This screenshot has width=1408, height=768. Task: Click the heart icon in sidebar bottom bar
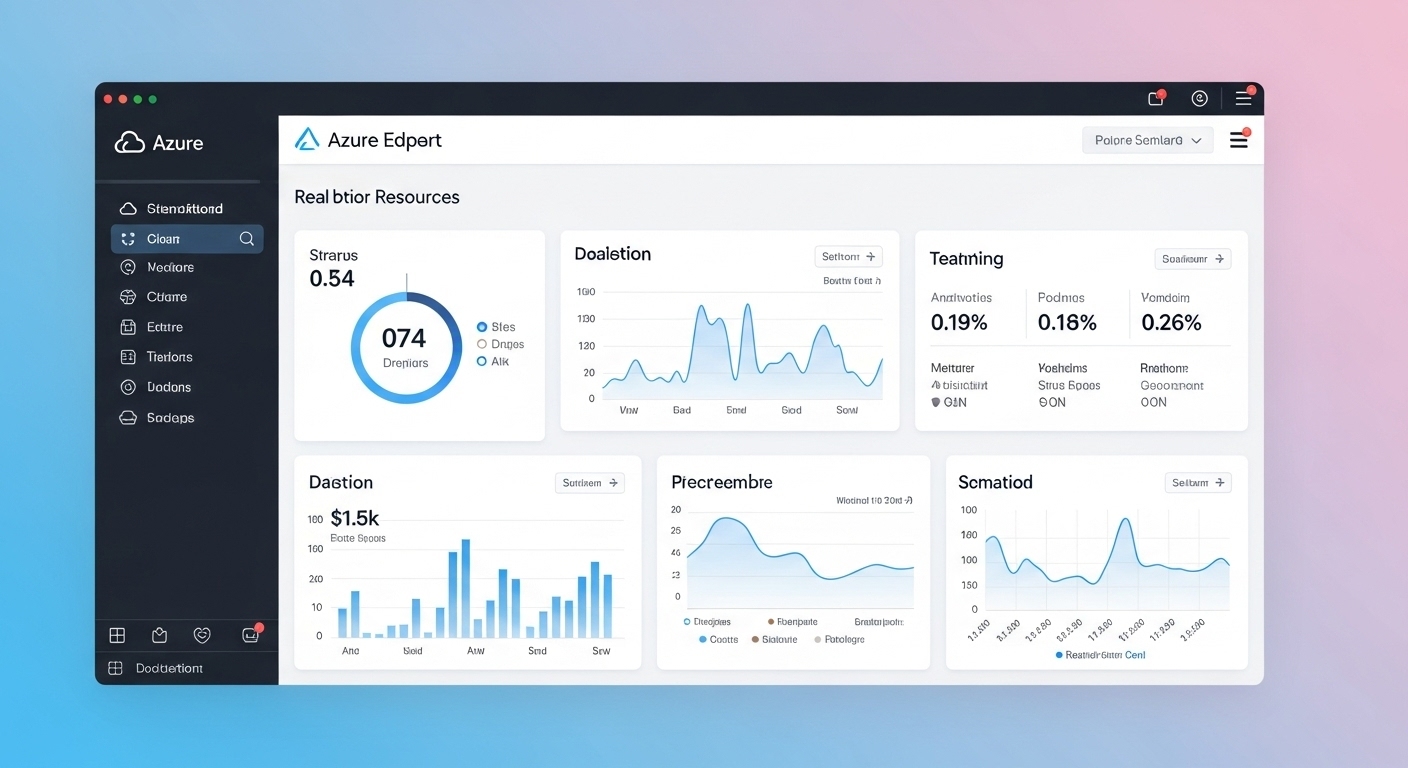click(x=202, y=635)
